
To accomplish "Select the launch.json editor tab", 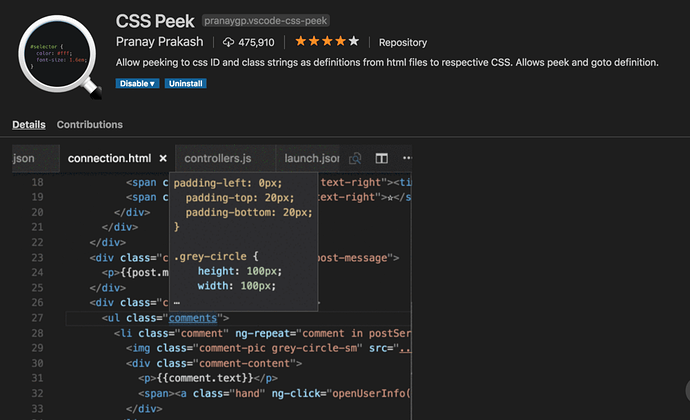I will pyautogui.click(x=311, y=158).
